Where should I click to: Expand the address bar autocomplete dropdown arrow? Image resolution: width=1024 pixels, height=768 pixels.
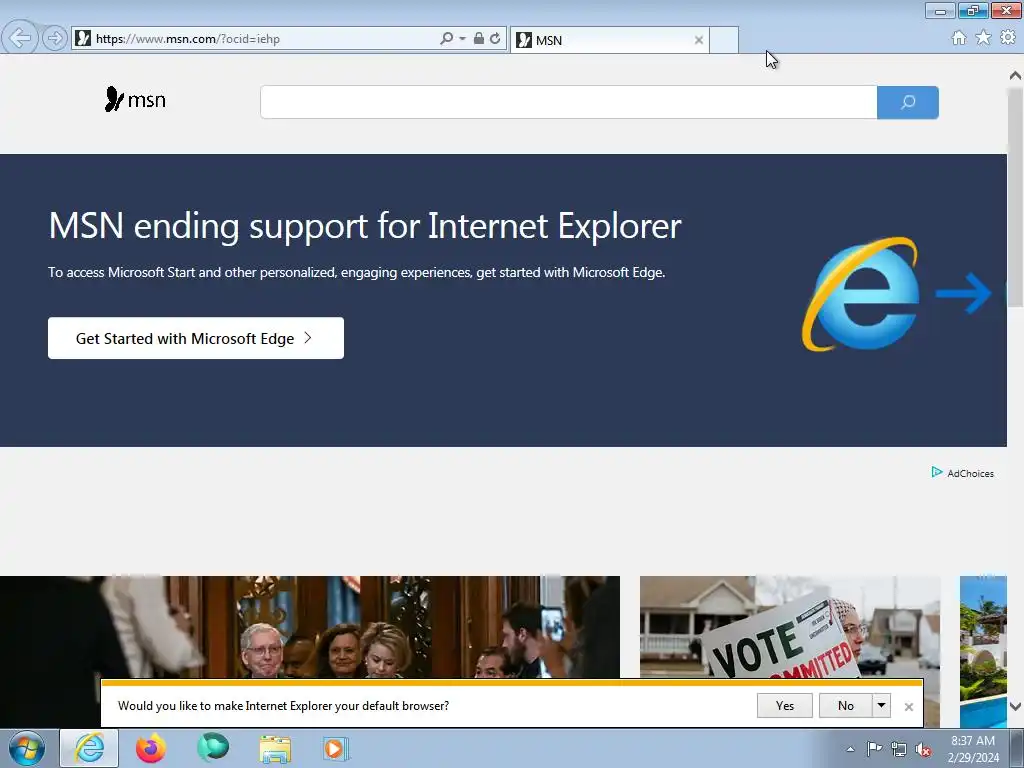coord(462,39)
